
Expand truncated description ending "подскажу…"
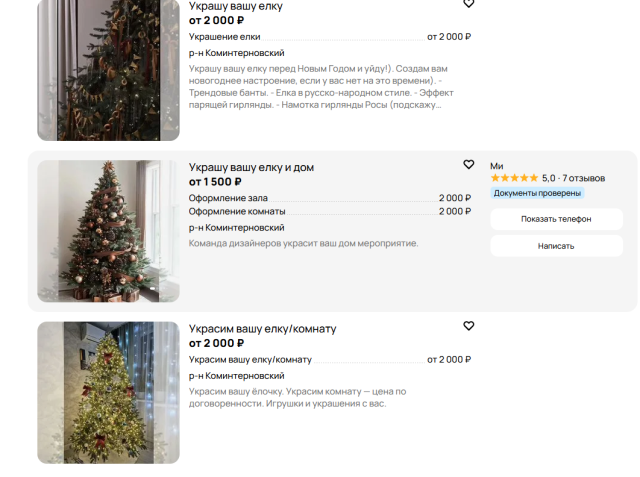tap(321, 87)
